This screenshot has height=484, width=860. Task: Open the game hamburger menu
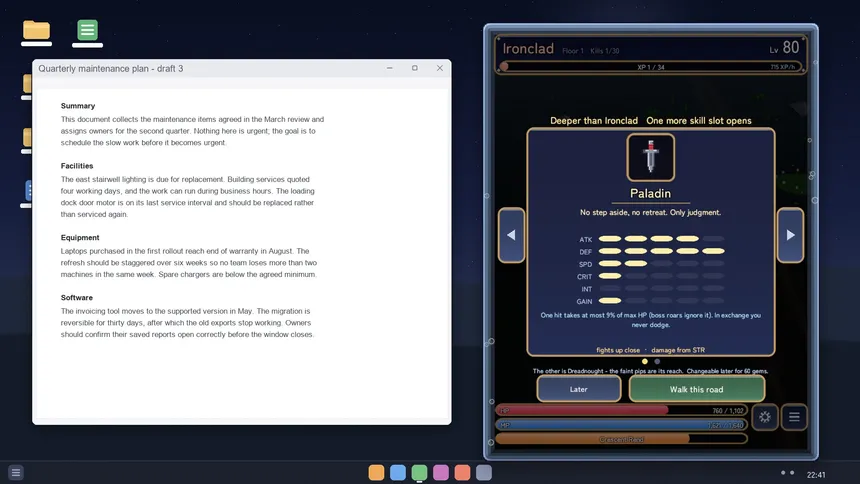pyautogui.click(x=794, y=417)
